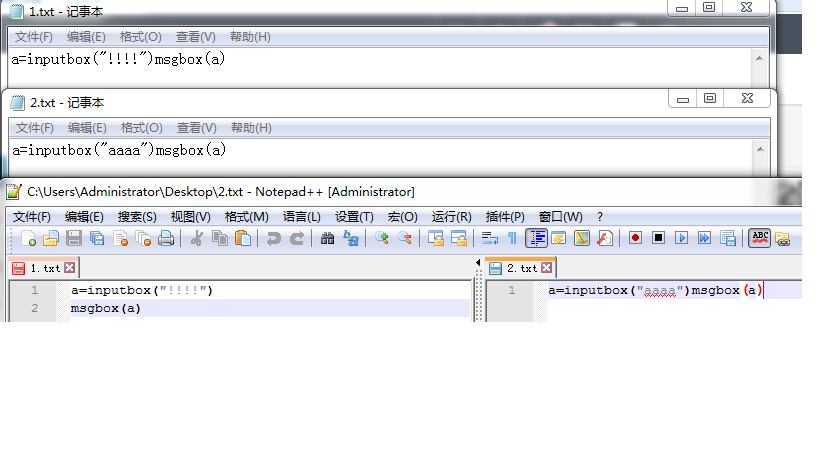Open the 插件(P) menu

505,217
